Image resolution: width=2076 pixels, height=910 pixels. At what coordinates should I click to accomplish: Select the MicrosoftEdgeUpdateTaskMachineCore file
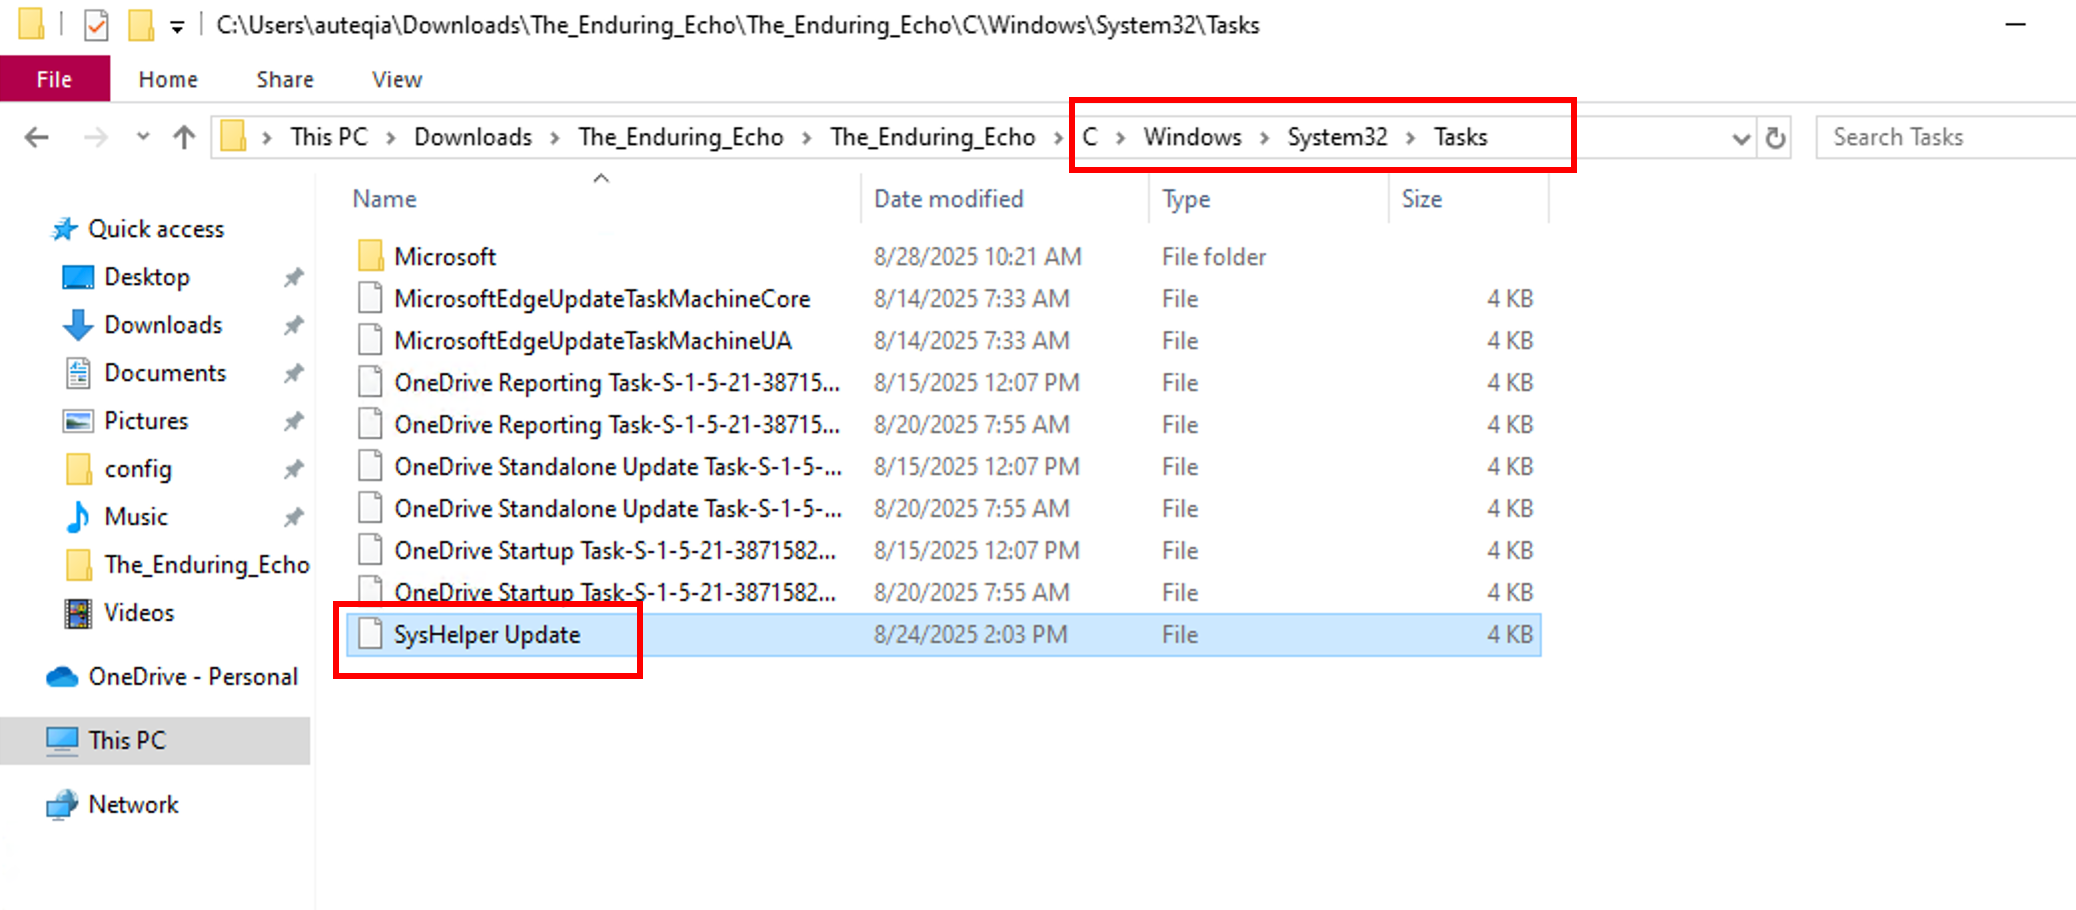601,299
